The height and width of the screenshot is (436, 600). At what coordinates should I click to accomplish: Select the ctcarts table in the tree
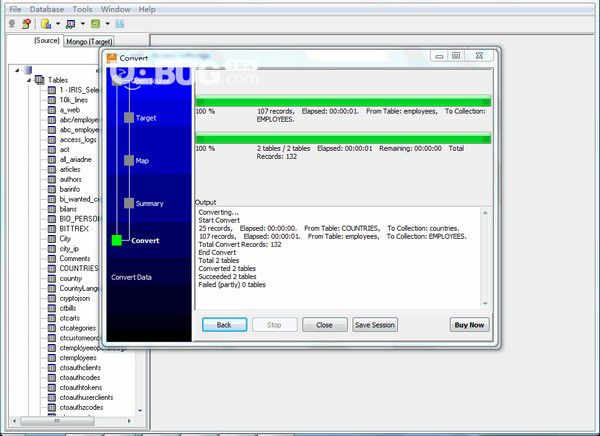click(x=70, y=318)
